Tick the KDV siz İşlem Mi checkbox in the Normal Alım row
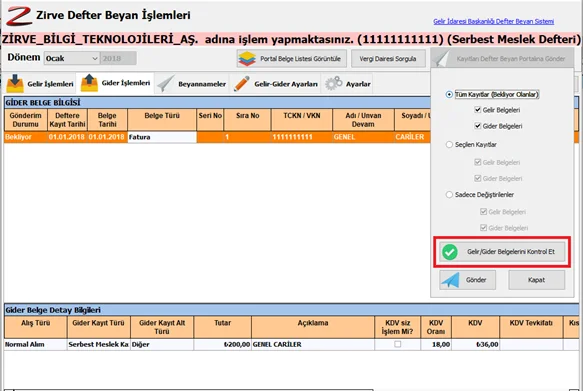The image size is (583, 391). [397, 344]
